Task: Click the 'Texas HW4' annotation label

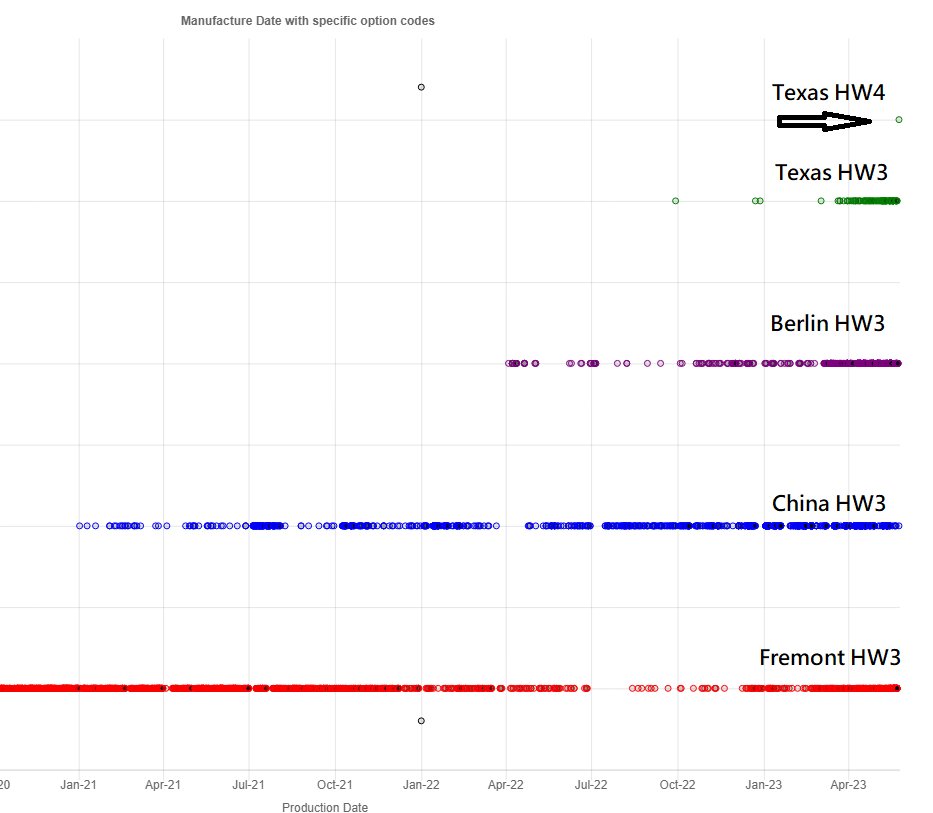Action: click(x=828, y=92)
